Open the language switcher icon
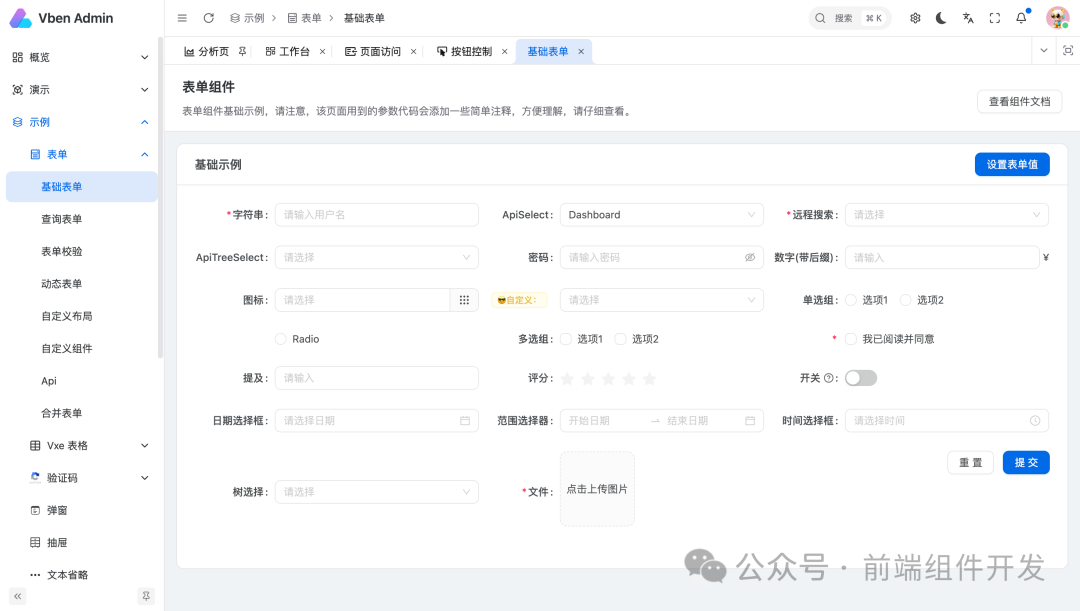This screenshot has width=1080, height=611. [967, 17]
